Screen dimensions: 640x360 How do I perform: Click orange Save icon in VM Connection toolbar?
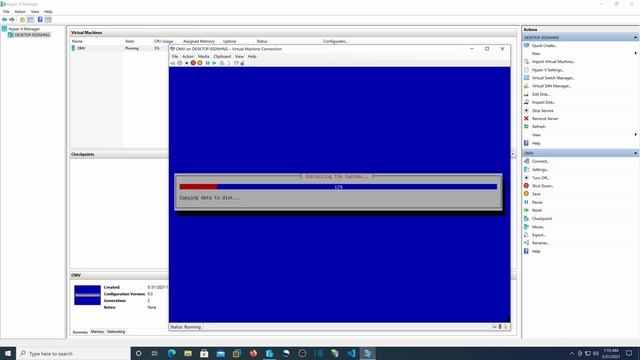coord(200,63)
